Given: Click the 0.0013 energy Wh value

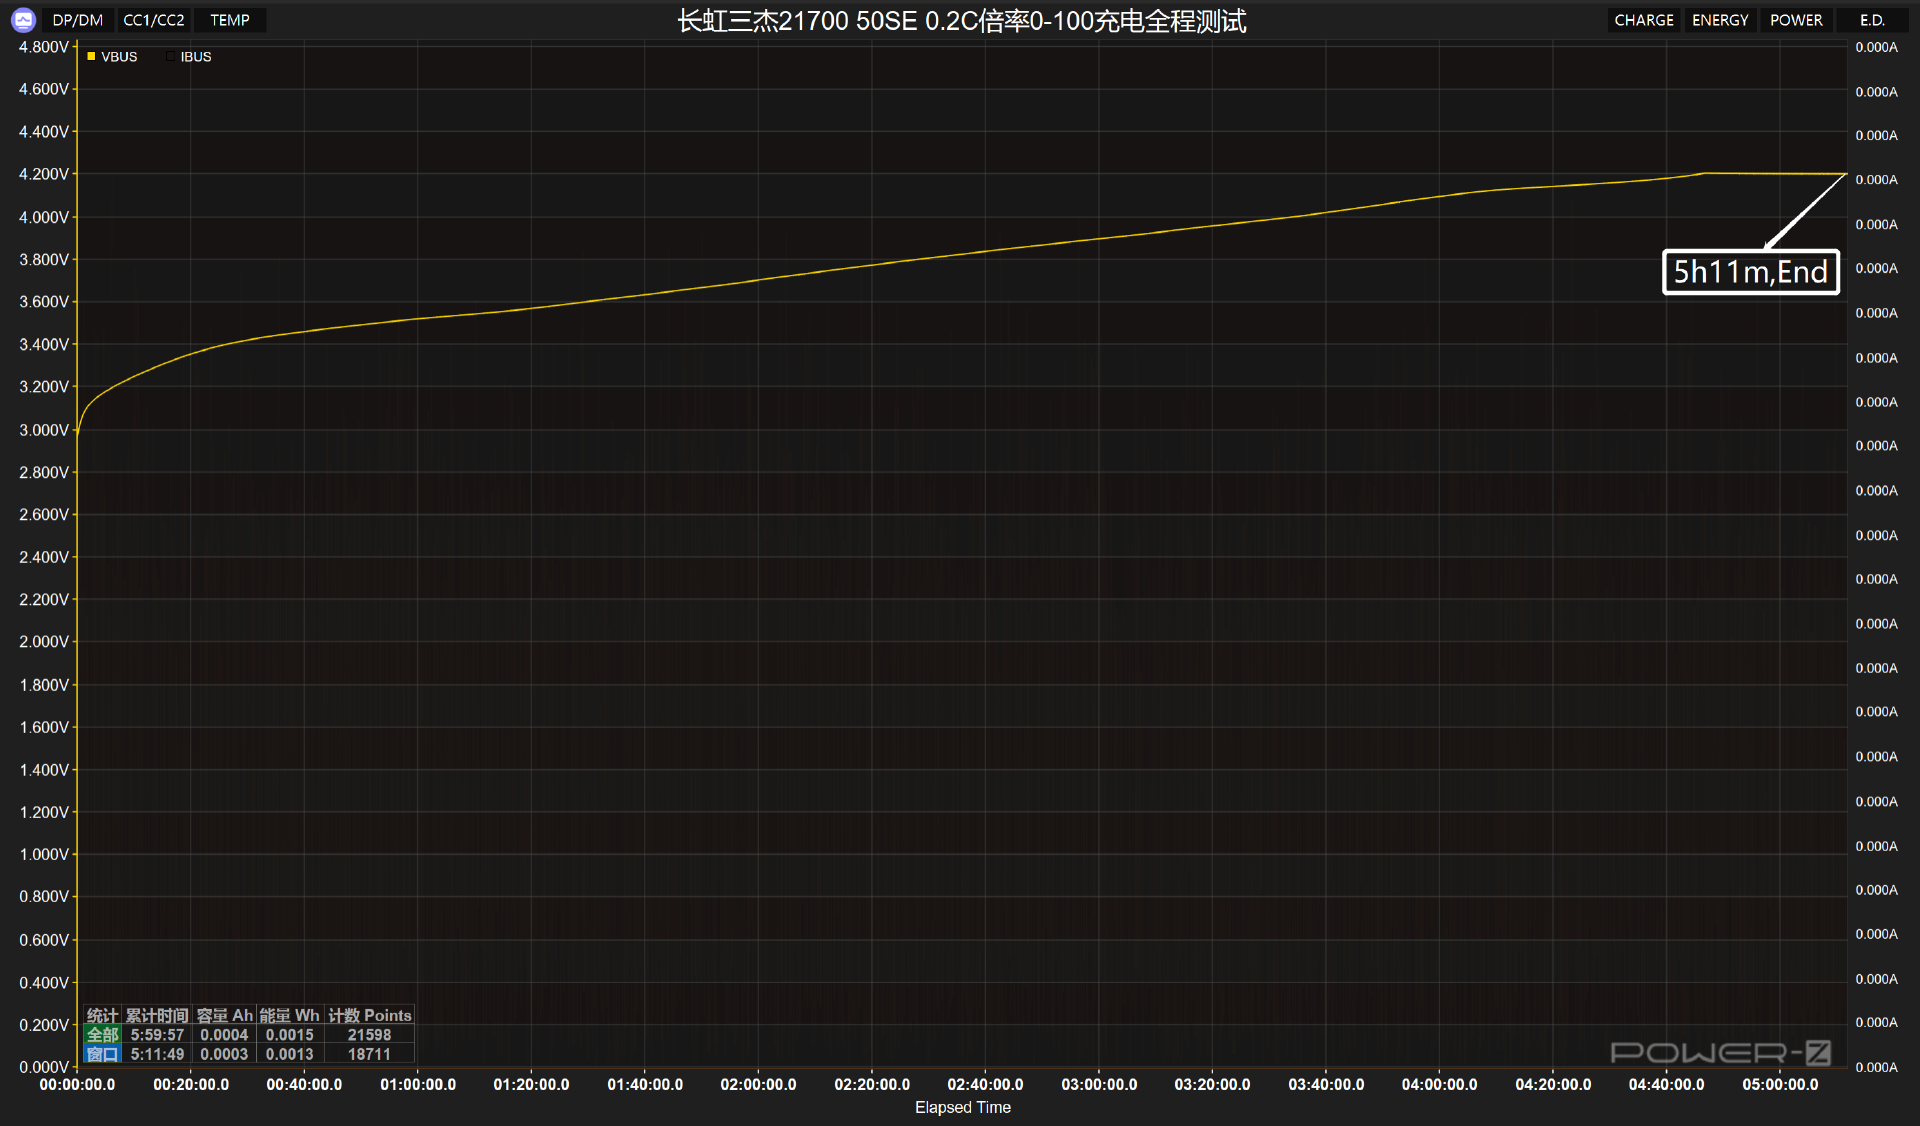Looking at the screenshot, I should (289, 1054).
